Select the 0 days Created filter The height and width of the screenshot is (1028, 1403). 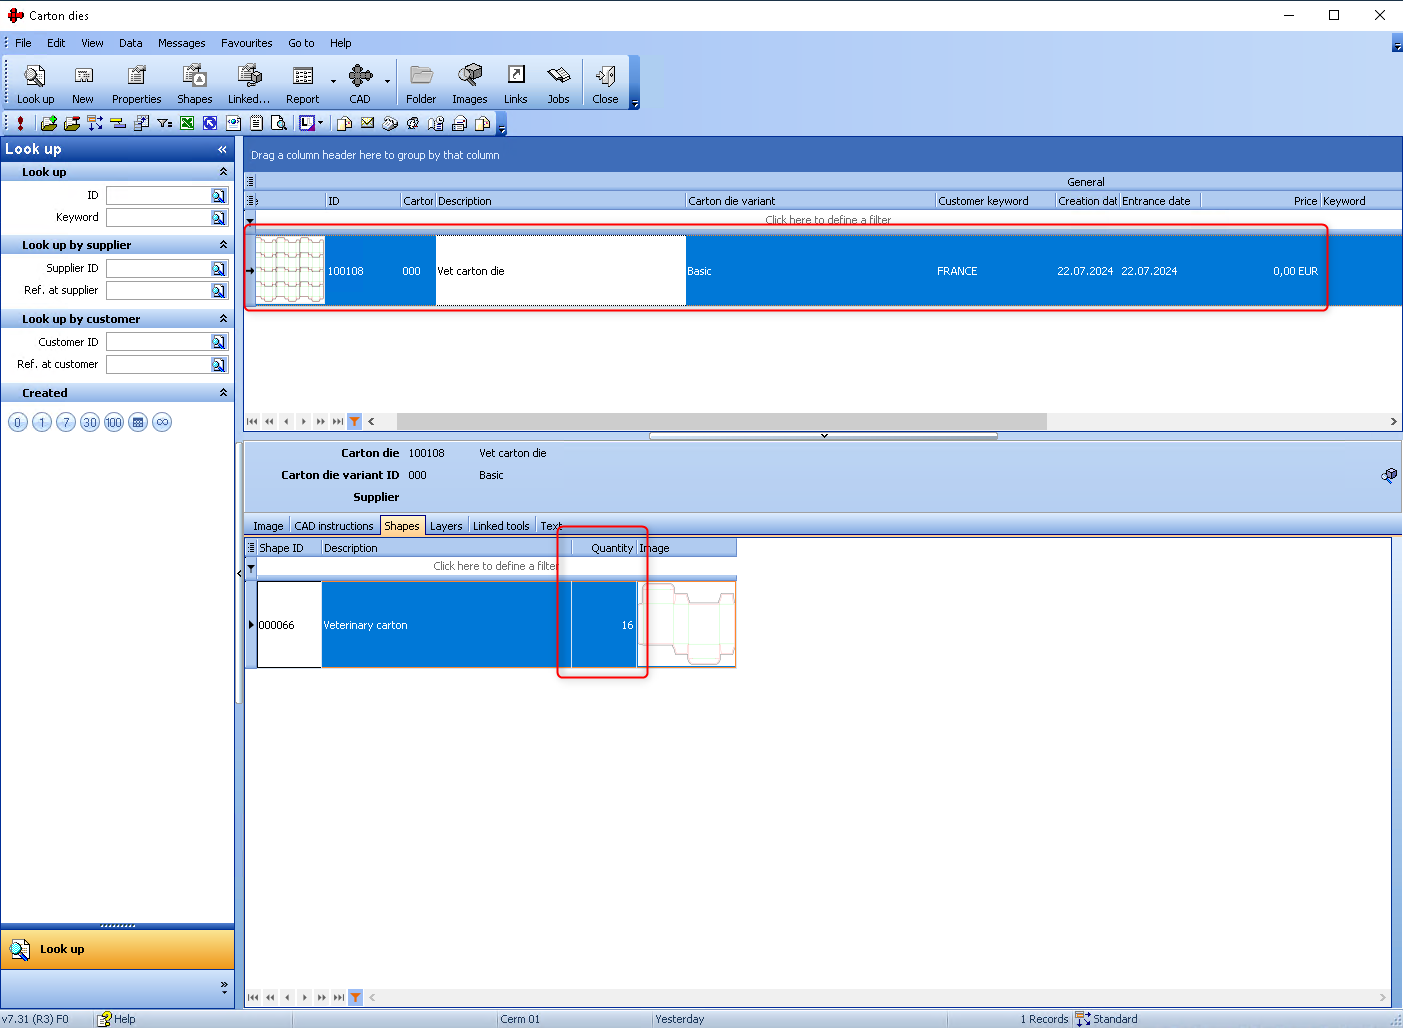tap(18, 422)
